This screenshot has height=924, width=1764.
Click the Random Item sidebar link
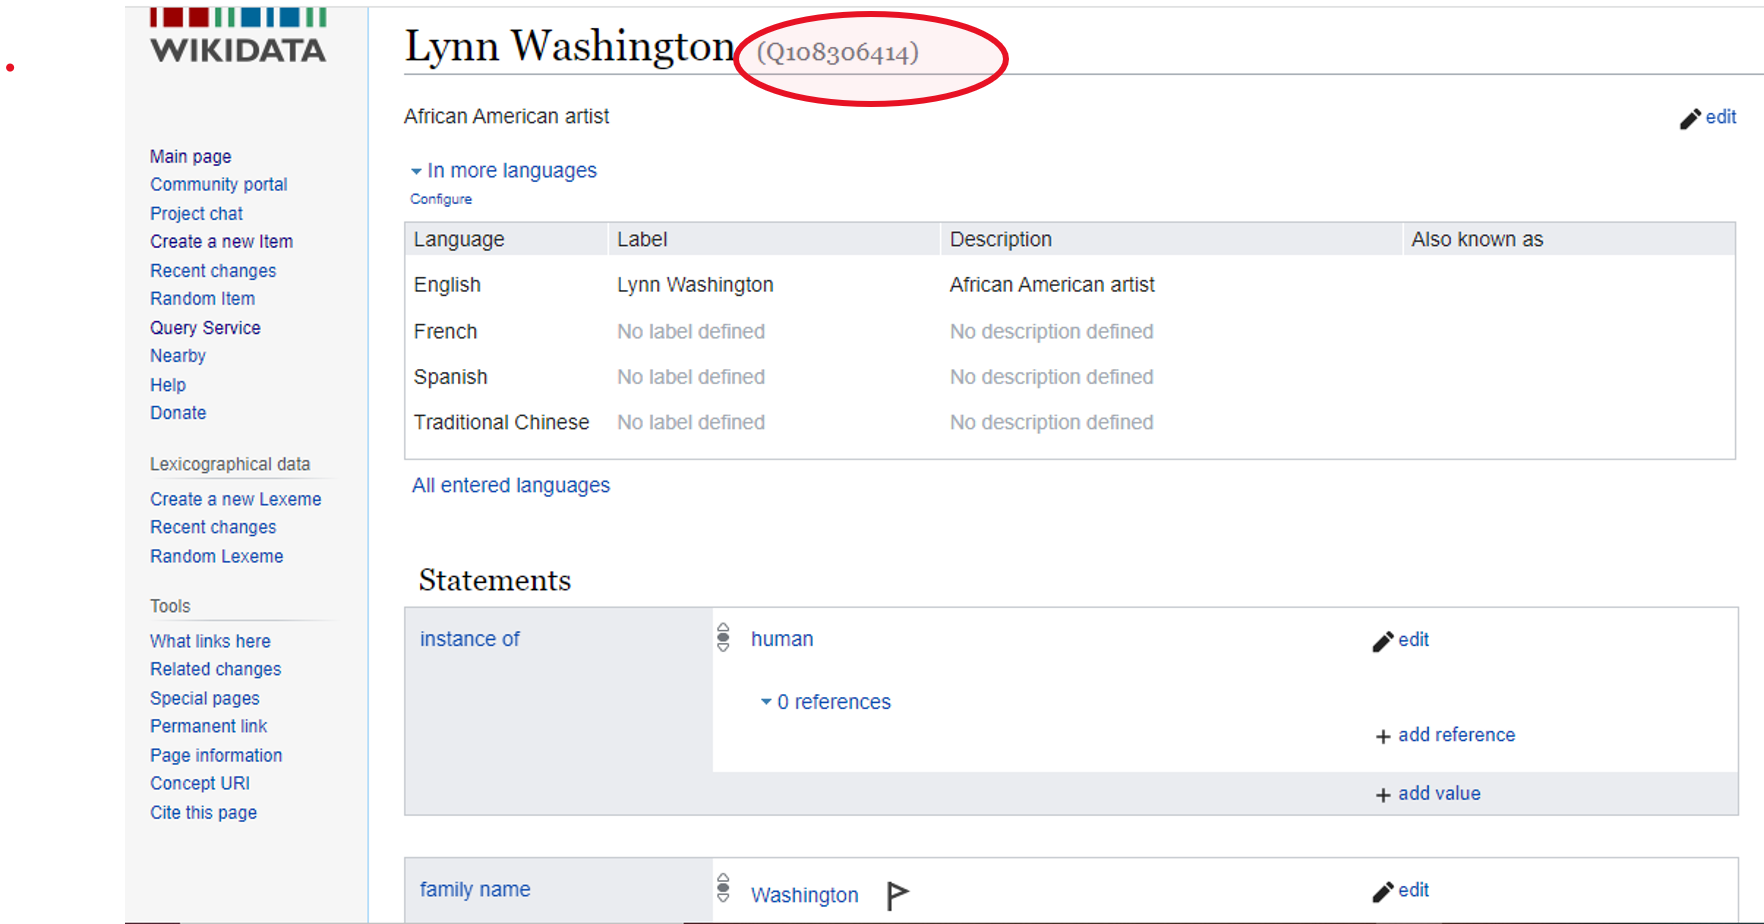(x=202, y=298)
